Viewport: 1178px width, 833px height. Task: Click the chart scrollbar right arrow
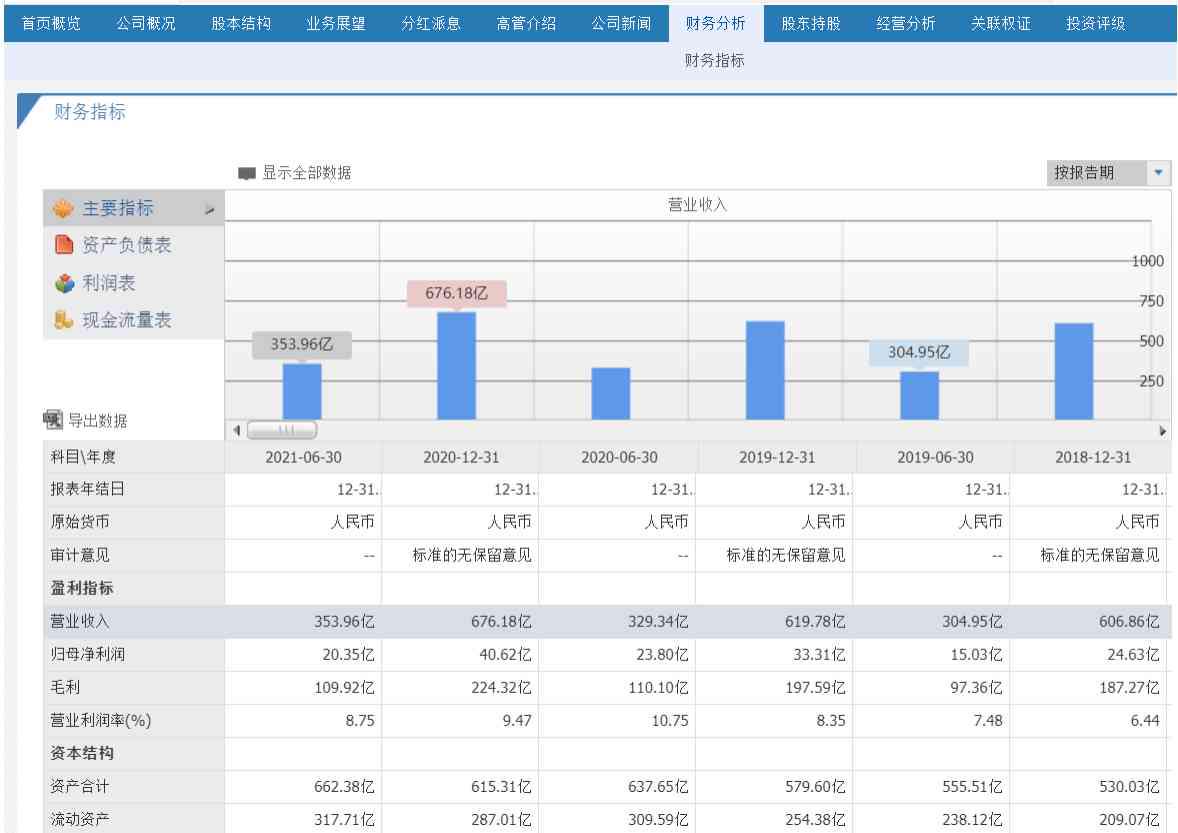[1162, 430]
